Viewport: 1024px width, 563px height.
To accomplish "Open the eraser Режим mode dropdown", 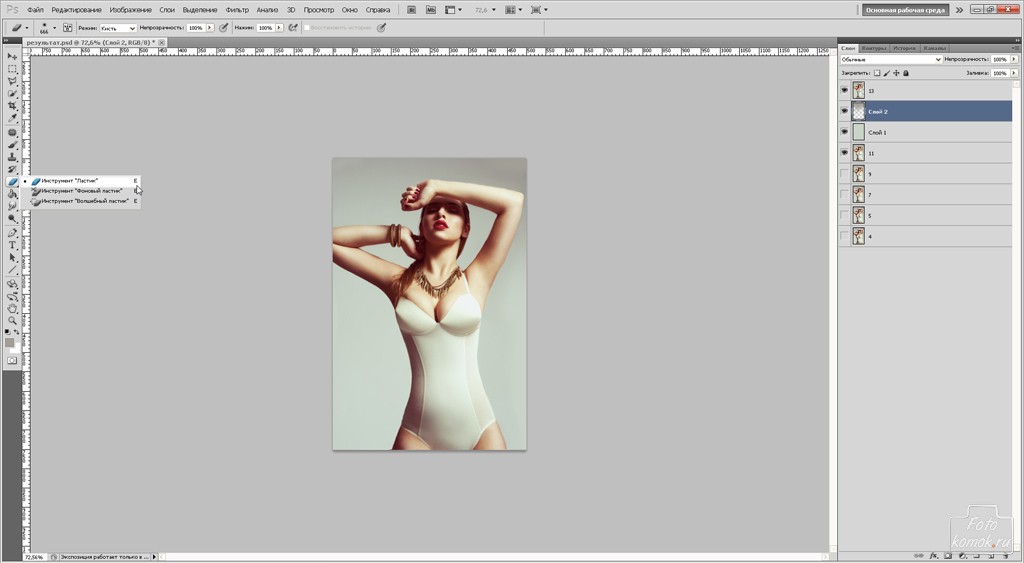I will pyautogui.click(x=118, y=28).
